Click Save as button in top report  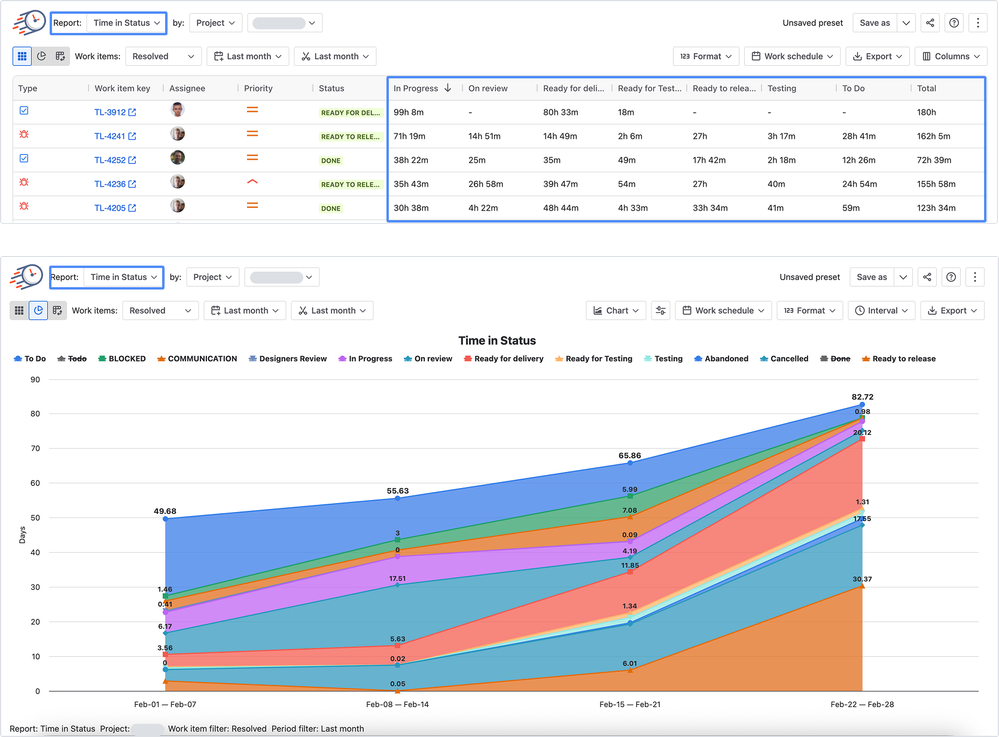point(874,23)
